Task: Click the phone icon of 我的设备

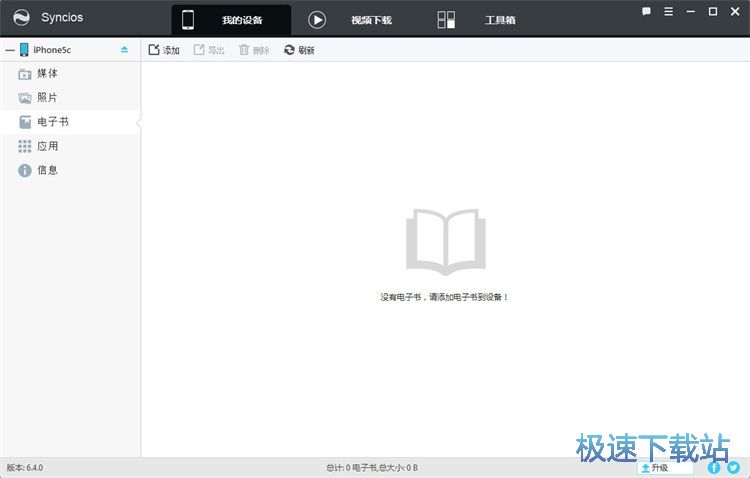Action: click(x=188, y=20)
